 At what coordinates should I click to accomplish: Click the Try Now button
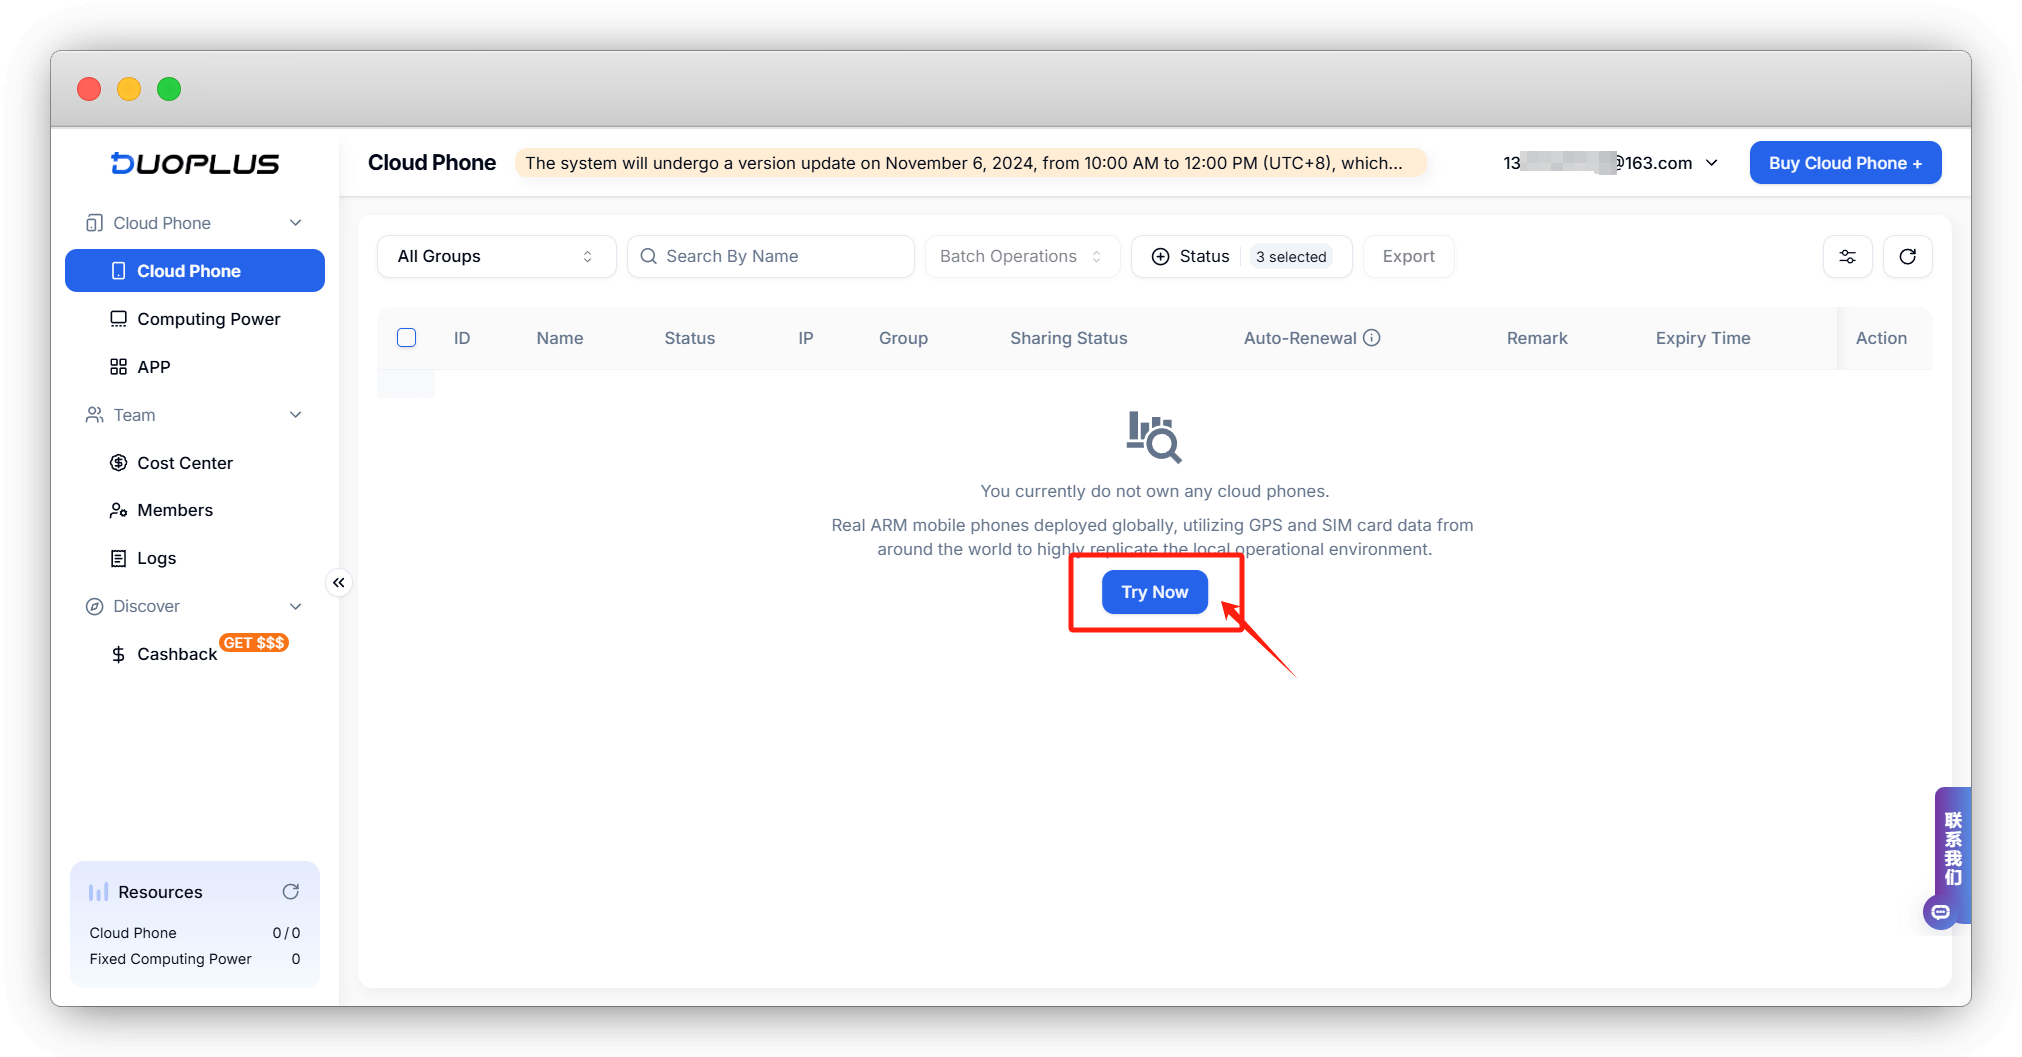(1154, 592)
